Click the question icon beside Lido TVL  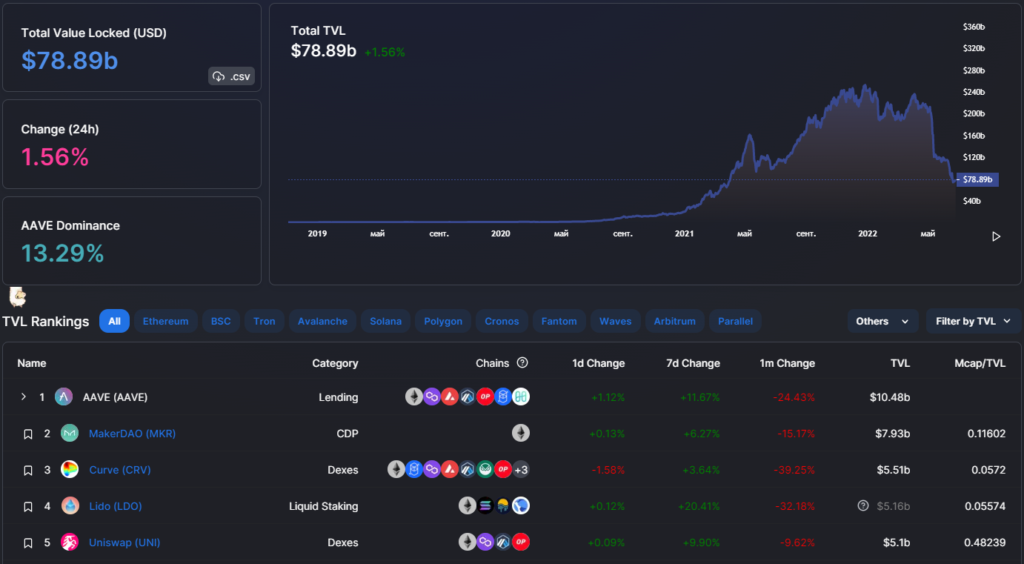pos(863,506)
